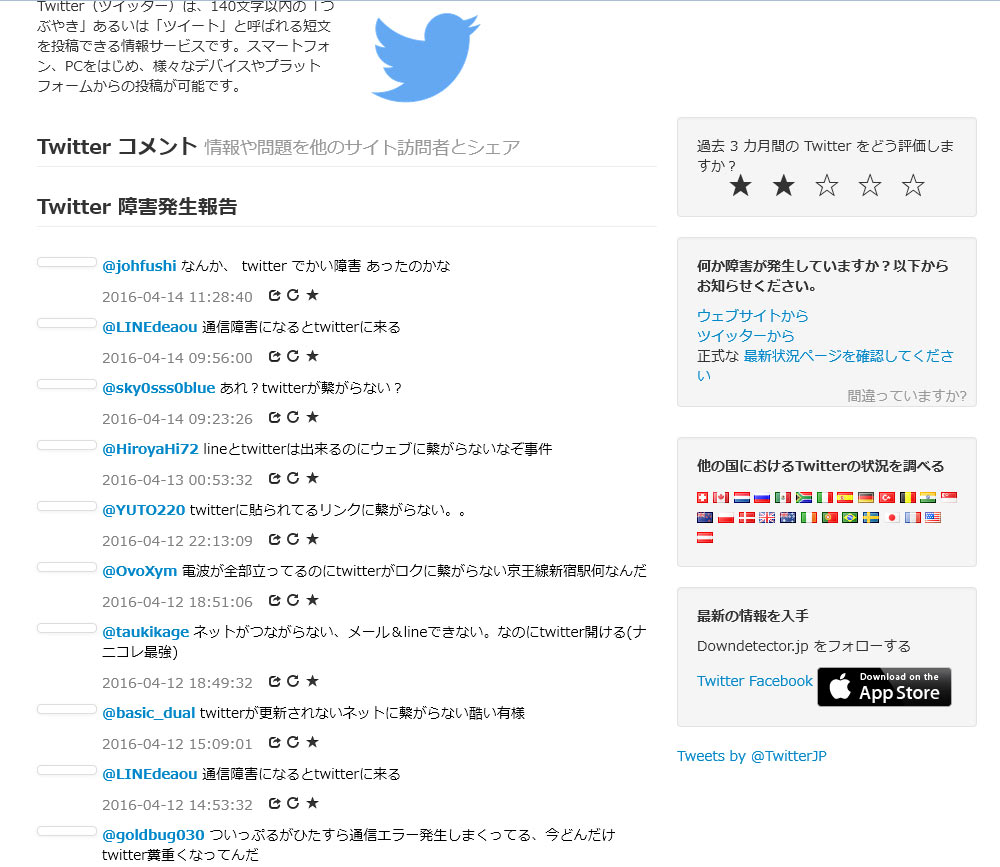
Task: Select the Spain flag
Action: click(x=845, y=498)
